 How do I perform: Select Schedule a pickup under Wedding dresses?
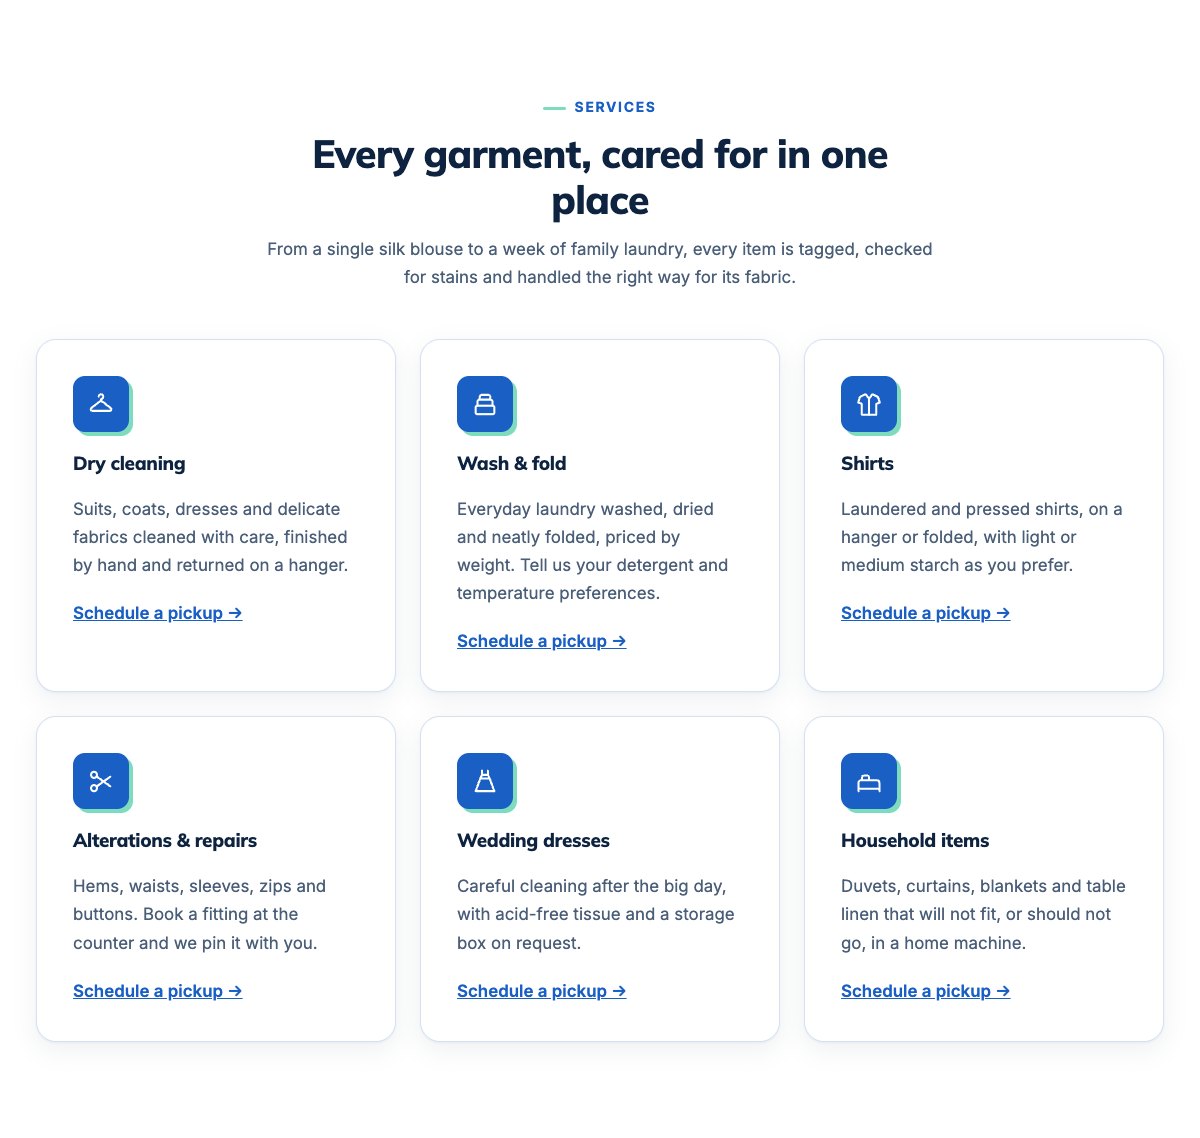tap(542, 991)
